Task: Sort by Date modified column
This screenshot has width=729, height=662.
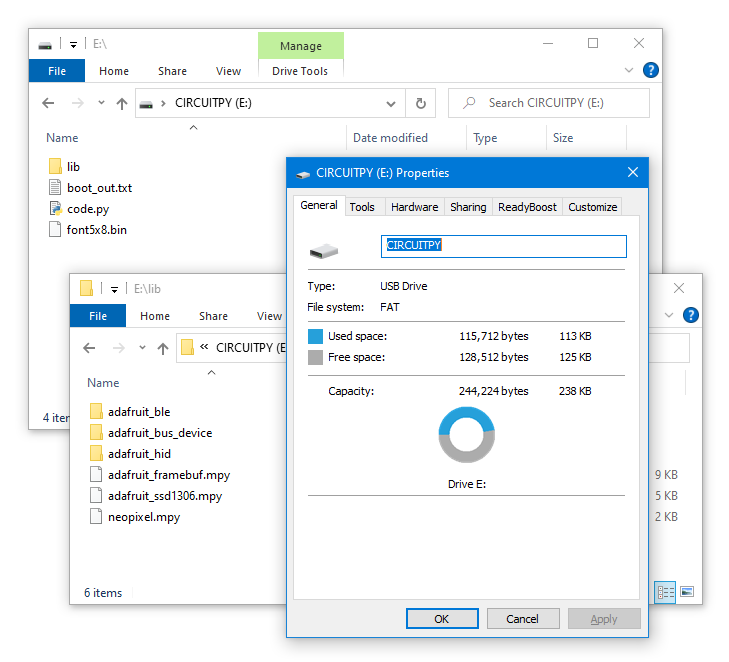Action: point(390,138)
